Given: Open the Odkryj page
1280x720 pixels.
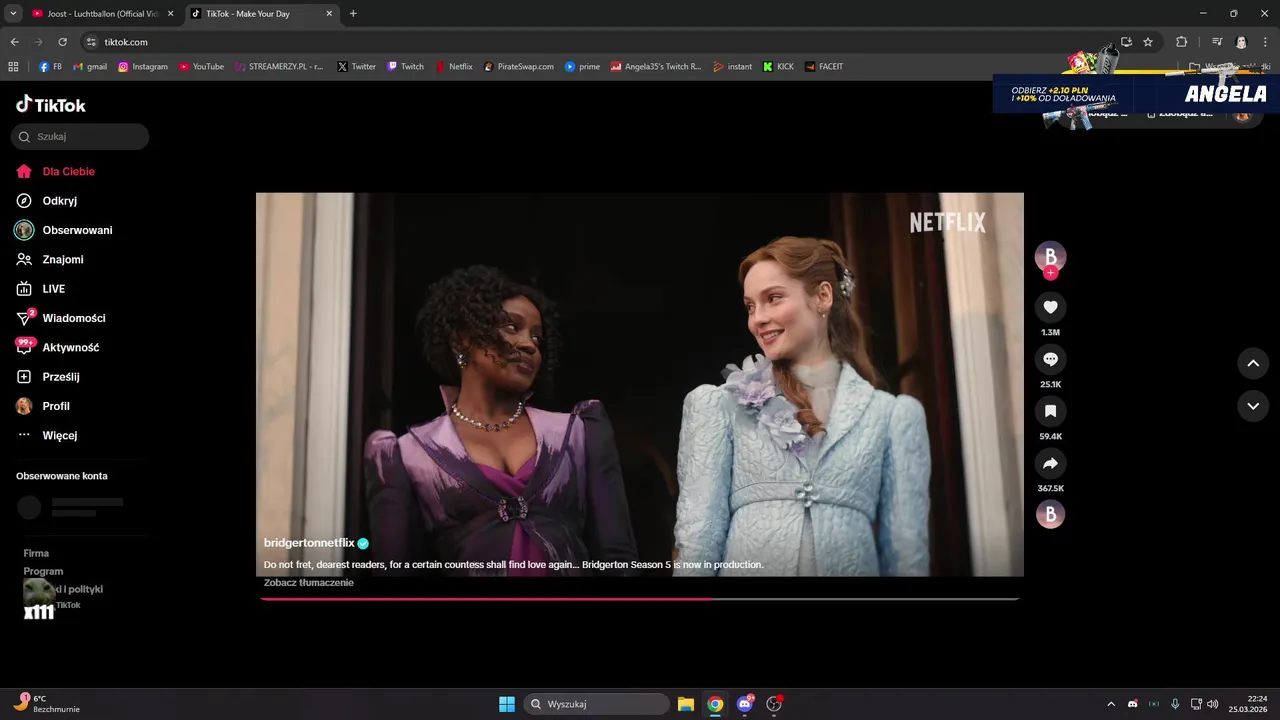Looking at the screenshot, I should pos(47,201).
